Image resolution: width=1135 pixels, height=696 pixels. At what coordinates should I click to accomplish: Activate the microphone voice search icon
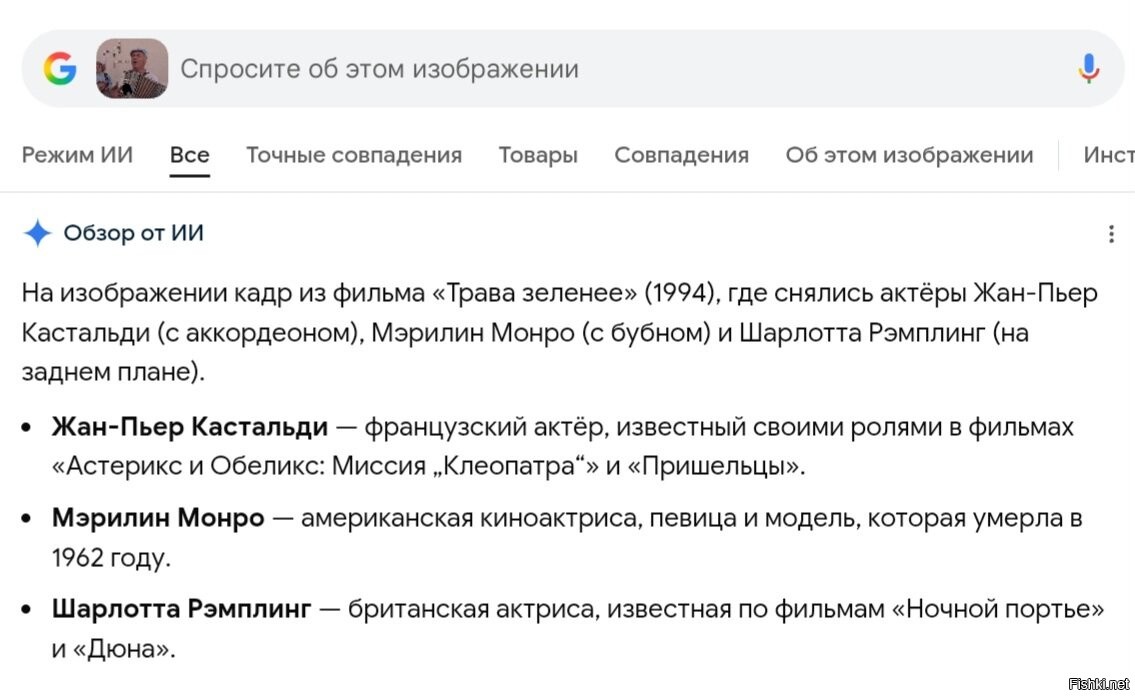pyautogui.click(x=1088, y=68)
